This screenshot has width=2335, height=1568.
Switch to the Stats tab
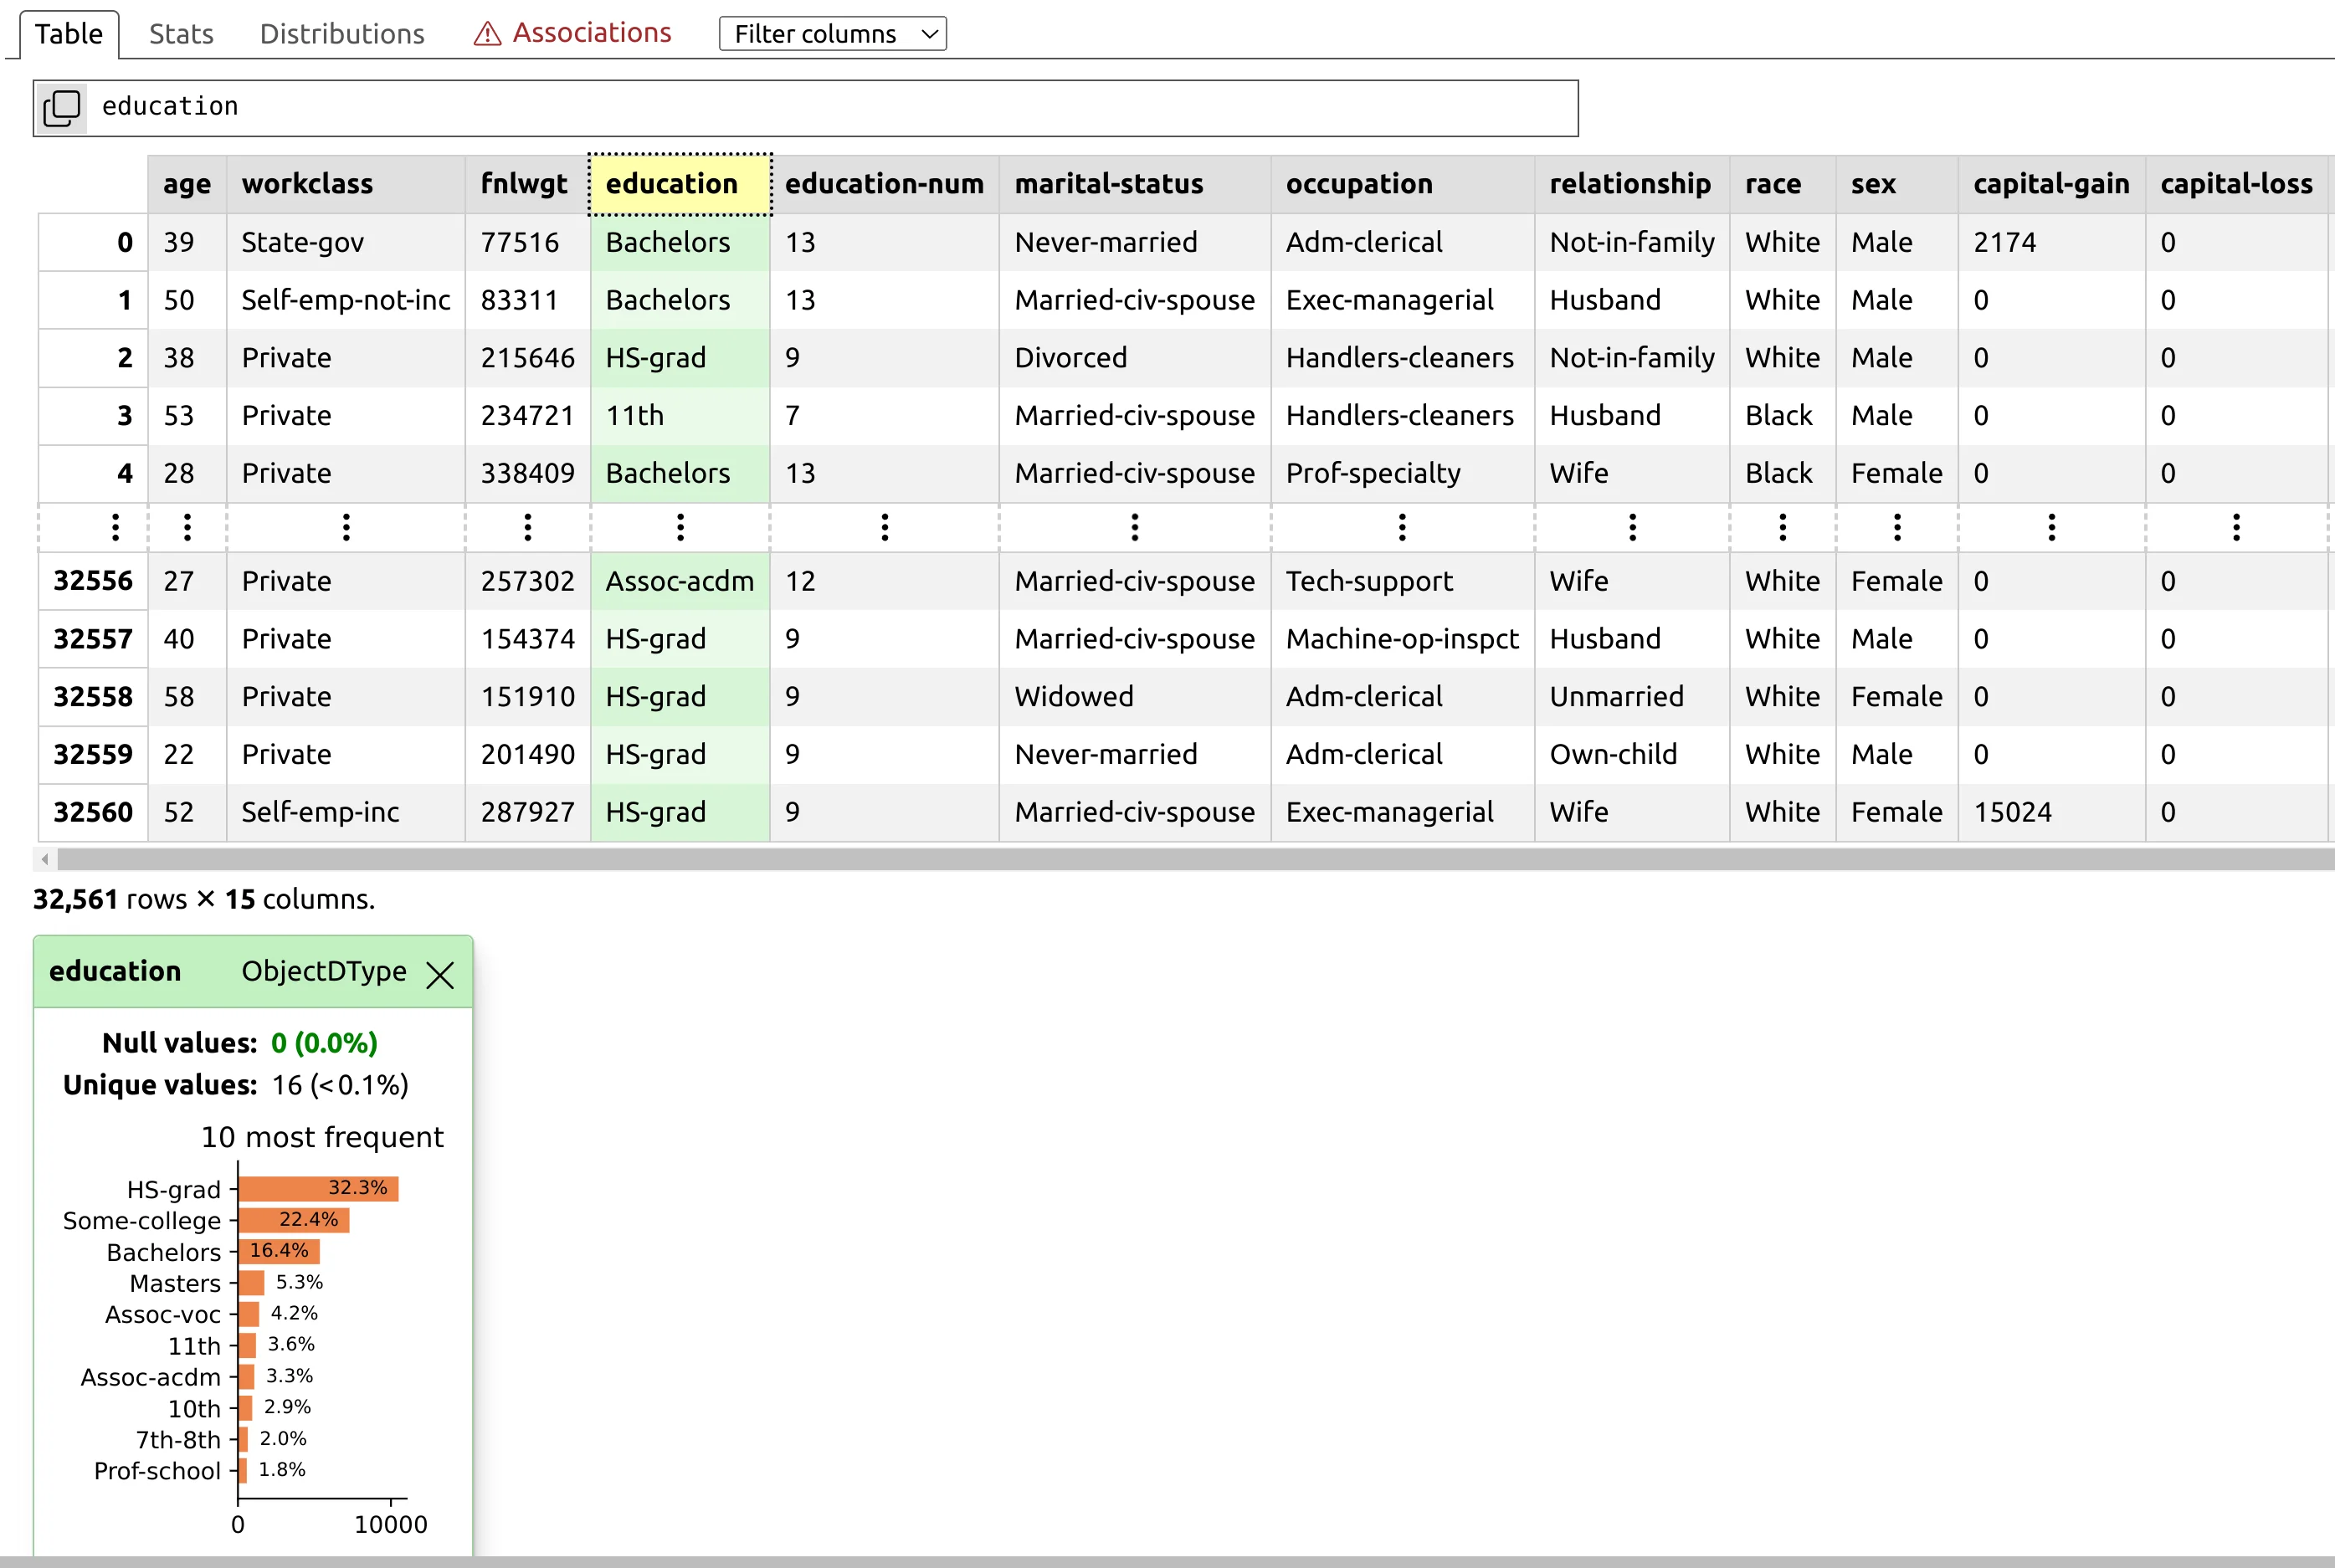181,34
